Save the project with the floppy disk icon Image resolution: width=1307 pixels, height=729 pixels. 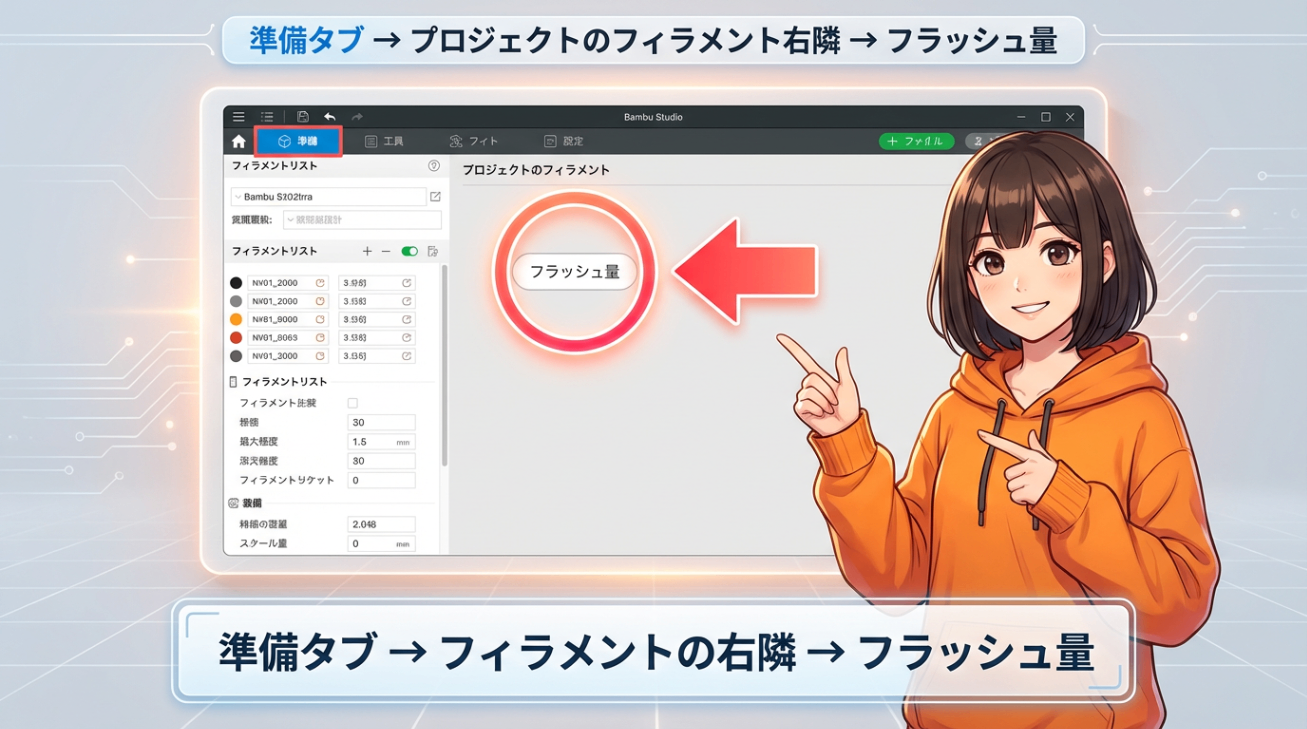303,117
